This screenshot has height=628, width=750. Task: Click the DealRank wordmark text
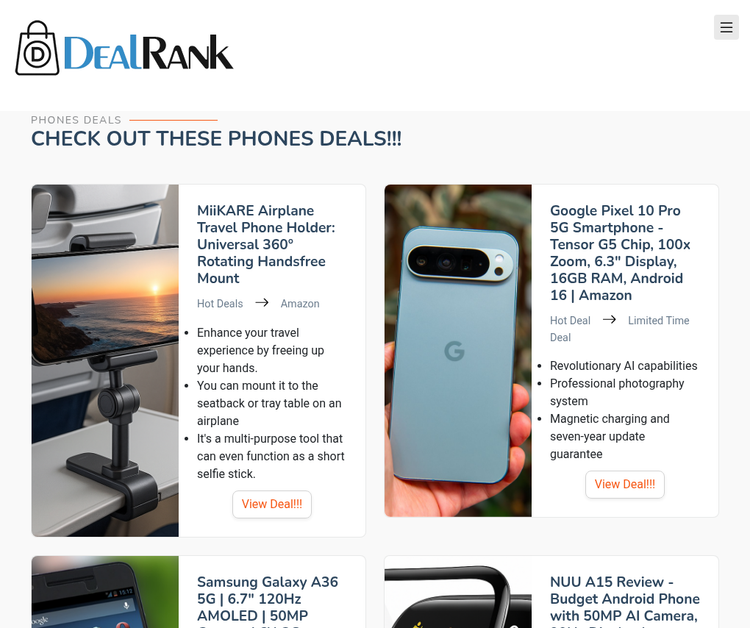coord(148,52)
